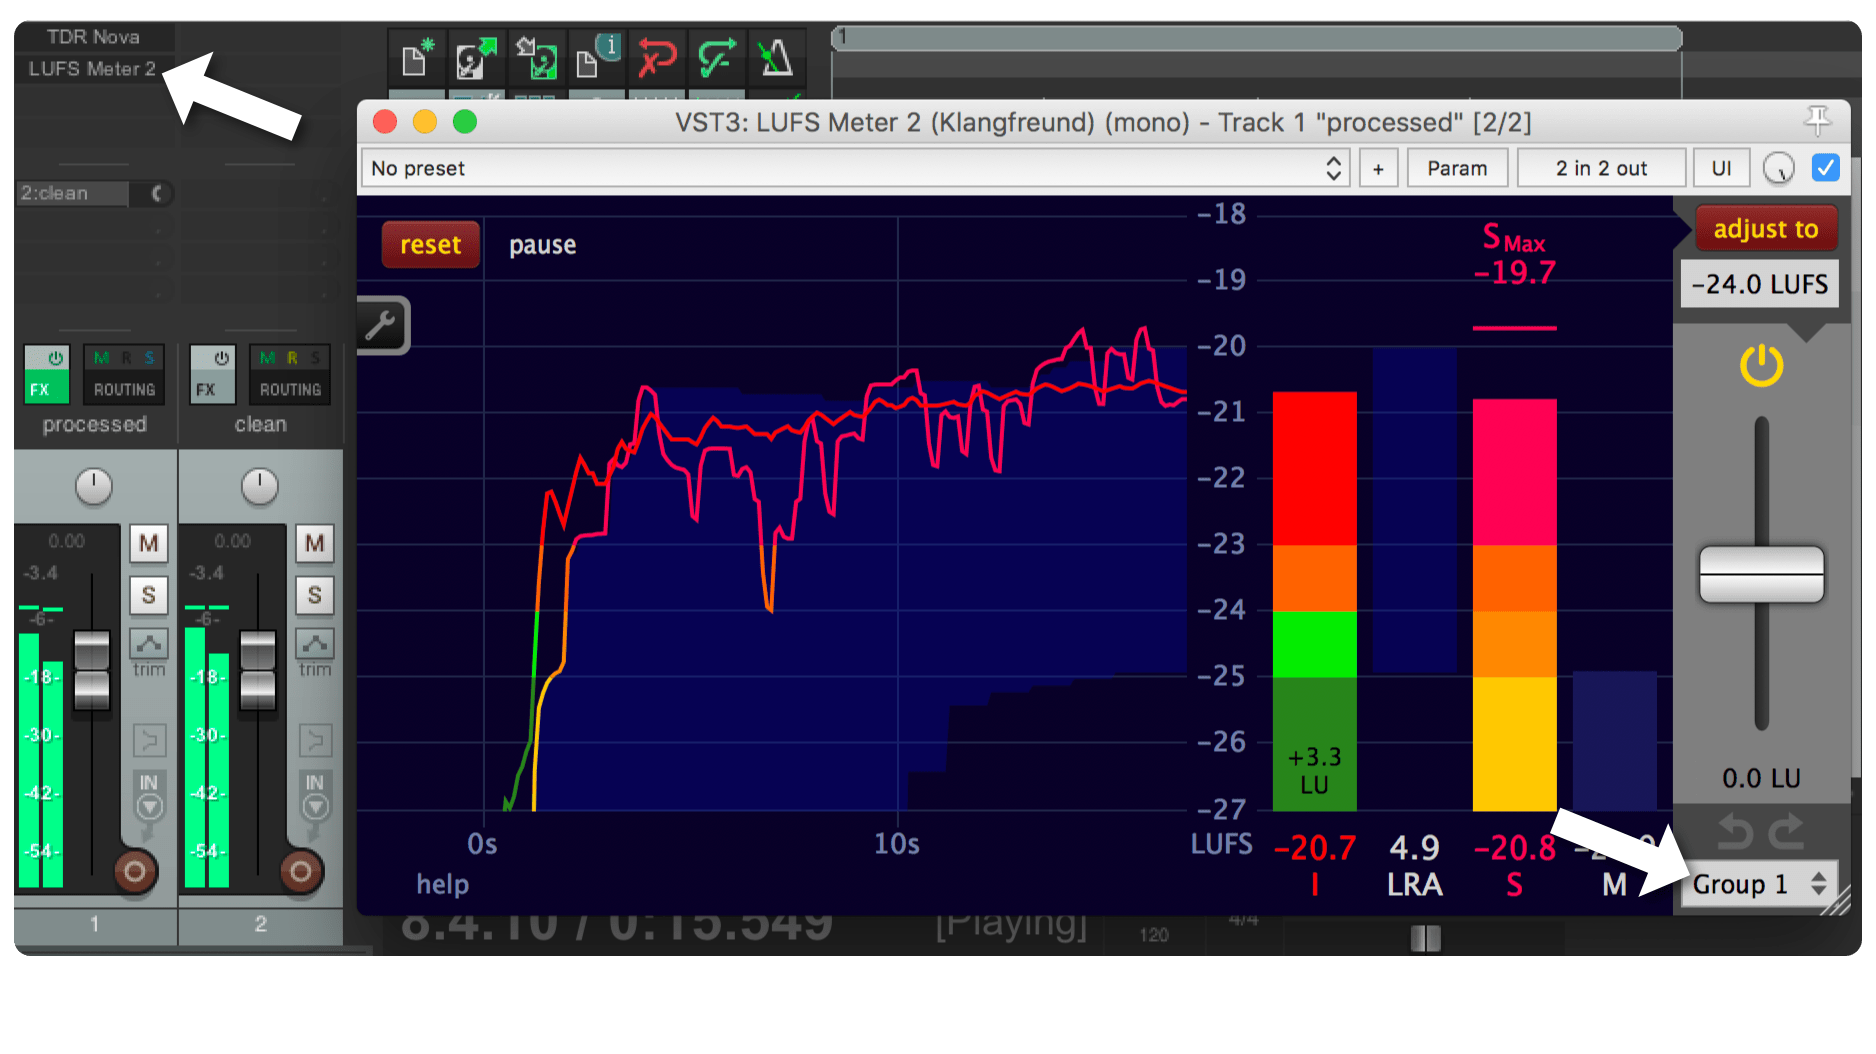Open FX chain of processed track
The width and height of the screenshot is (1876, 1054).
point(47,389)
